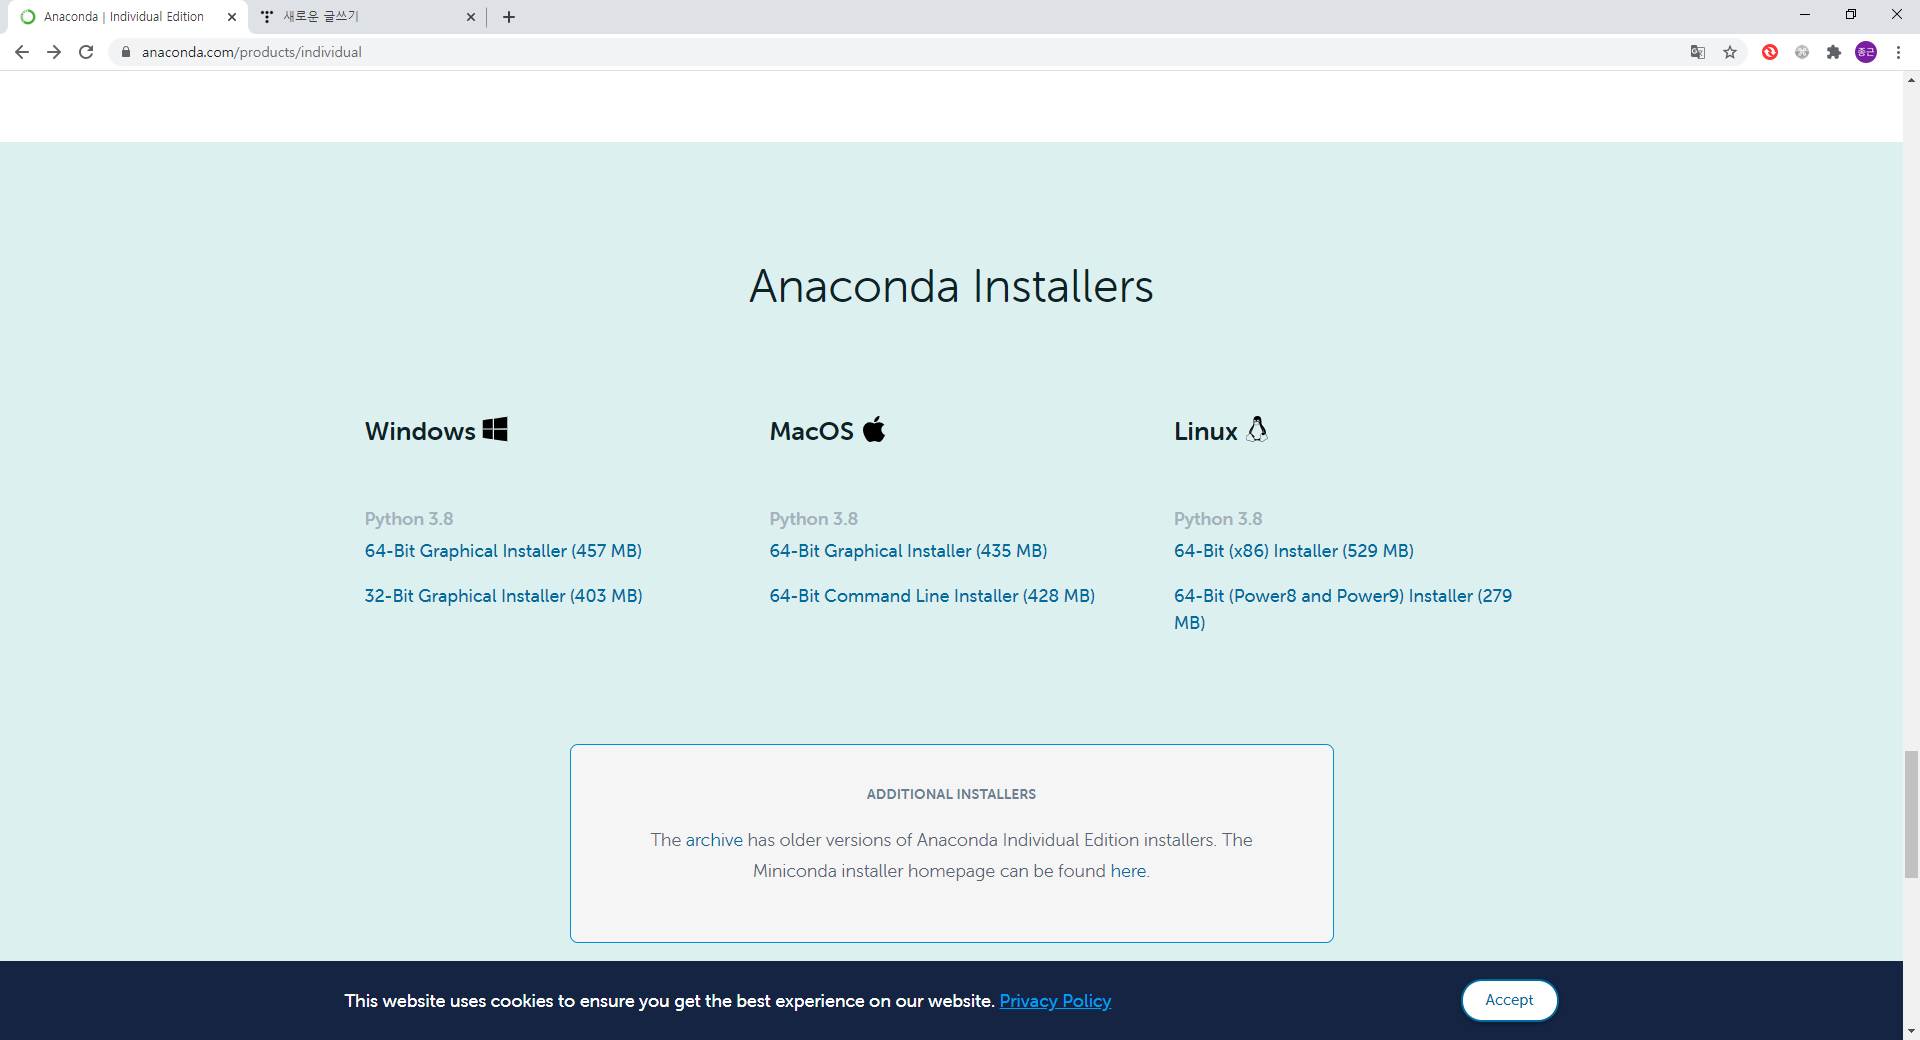Open a new tab with the plus button
This screenshot has height=1040, width=1920.
coord(509,17)
